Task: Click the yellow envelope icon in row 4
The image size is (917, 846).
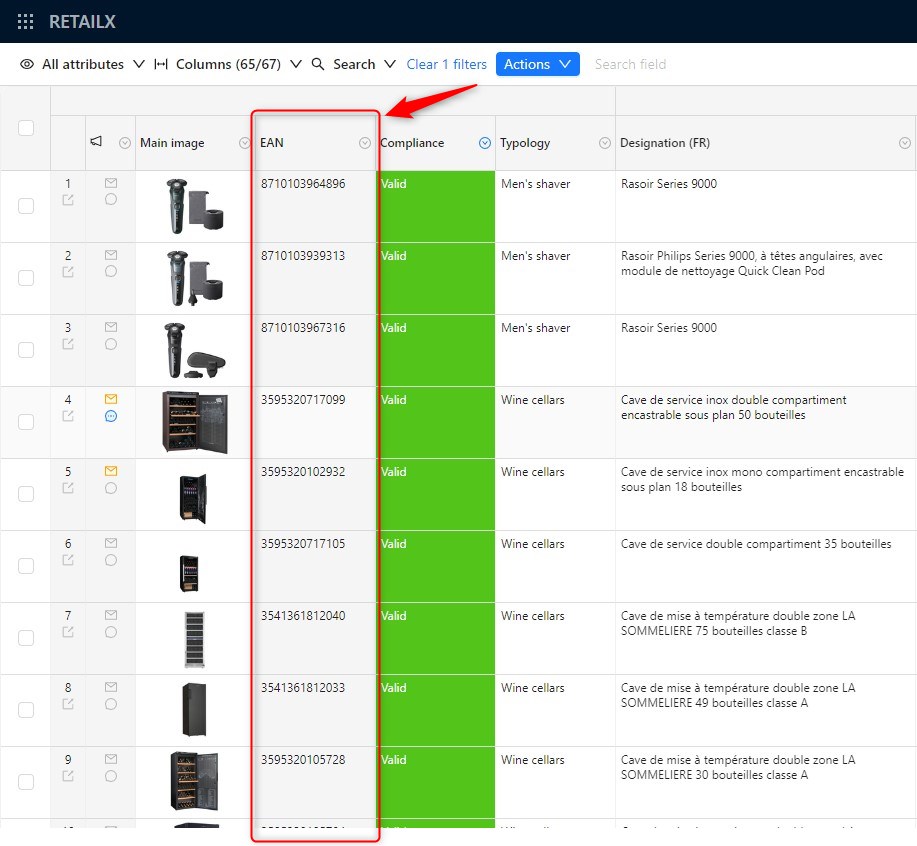Action: pos(111,399)
